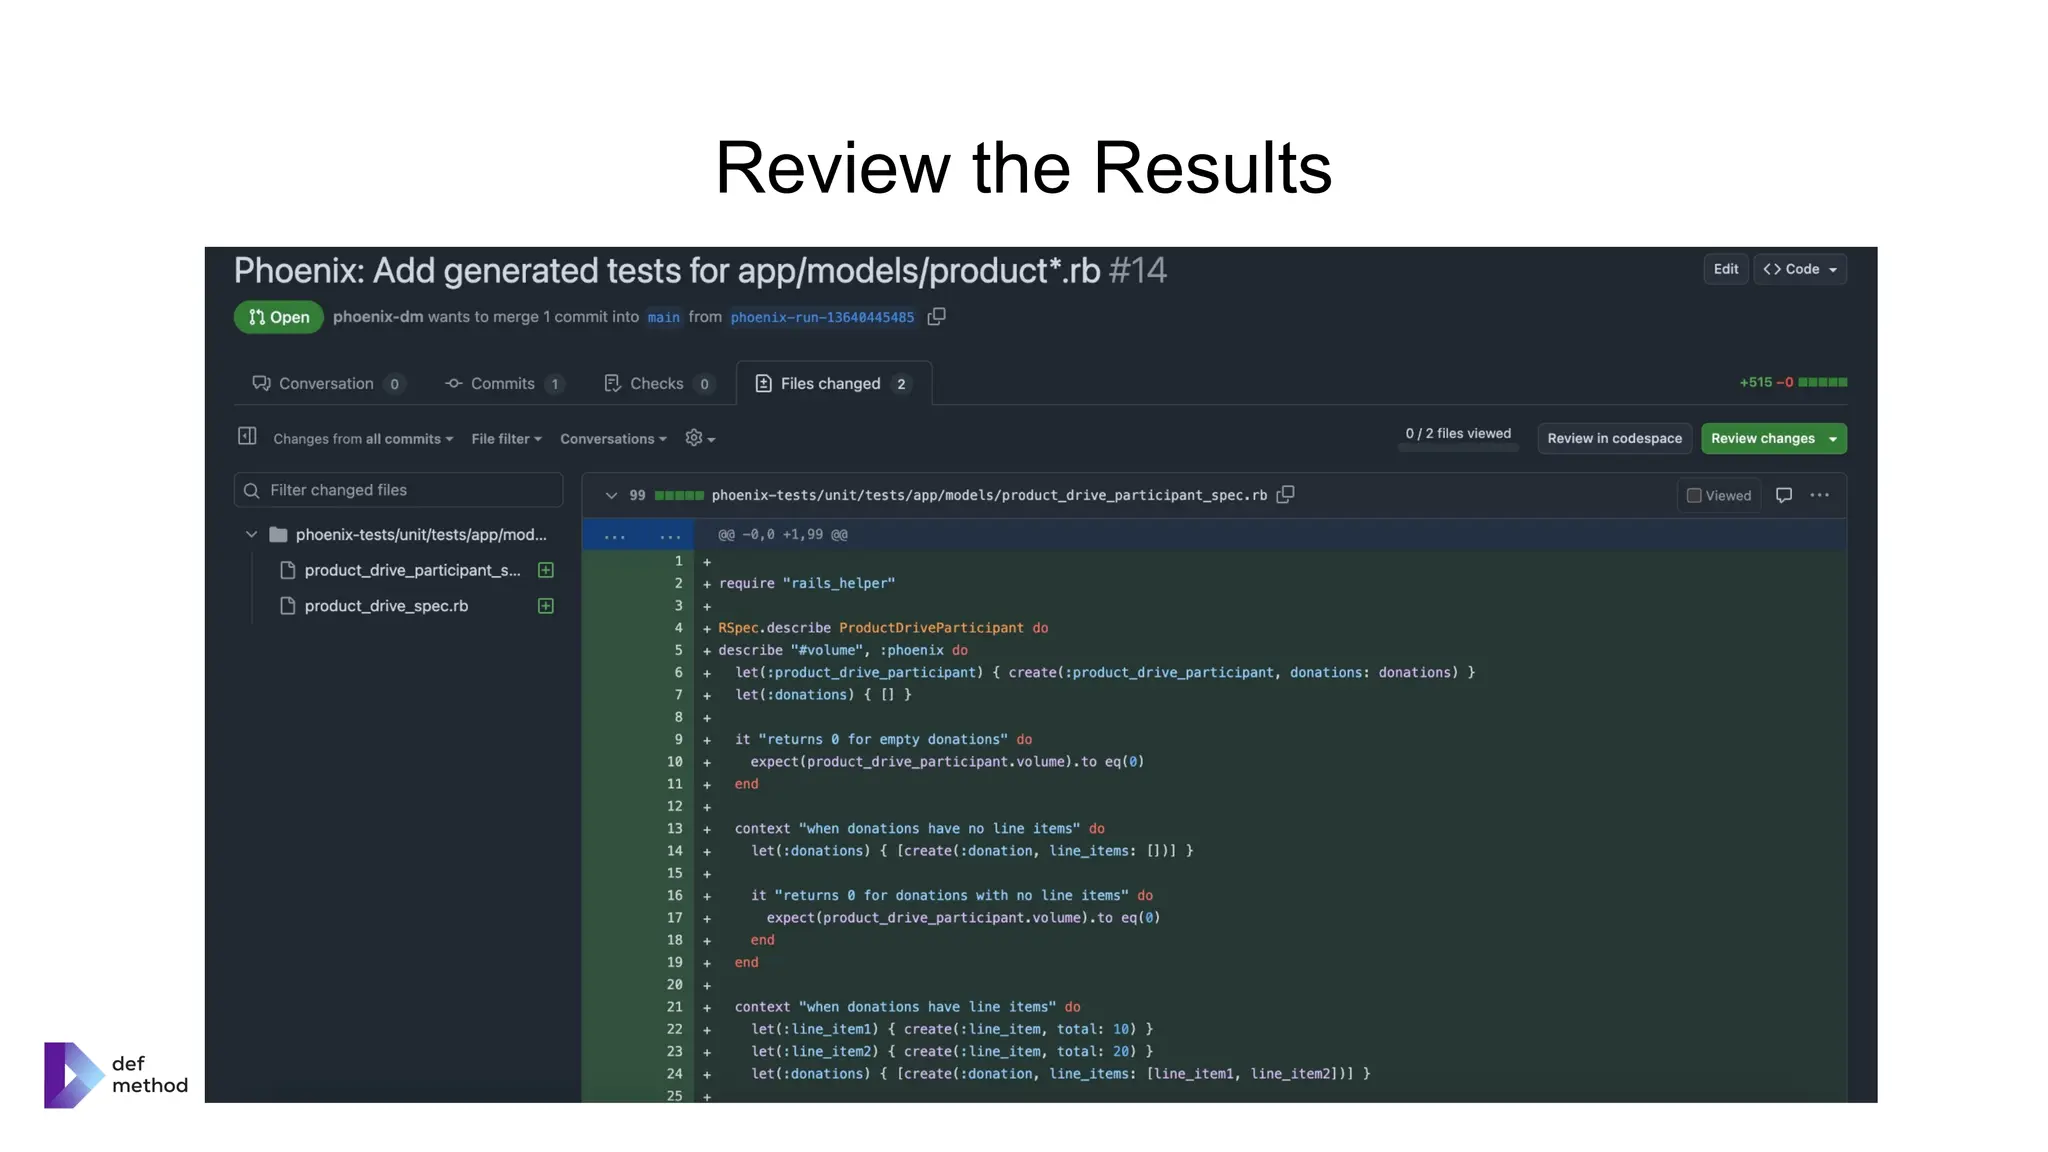
Task: Click the 99 changed-lines count in file header
Action: coord(637,495)
